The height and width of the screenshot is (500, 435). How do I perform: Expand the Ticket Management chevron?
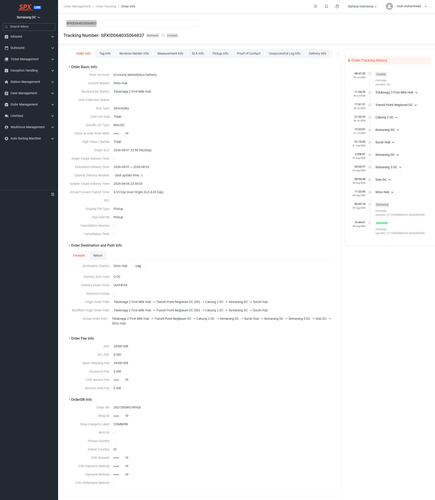coord(52,59)
